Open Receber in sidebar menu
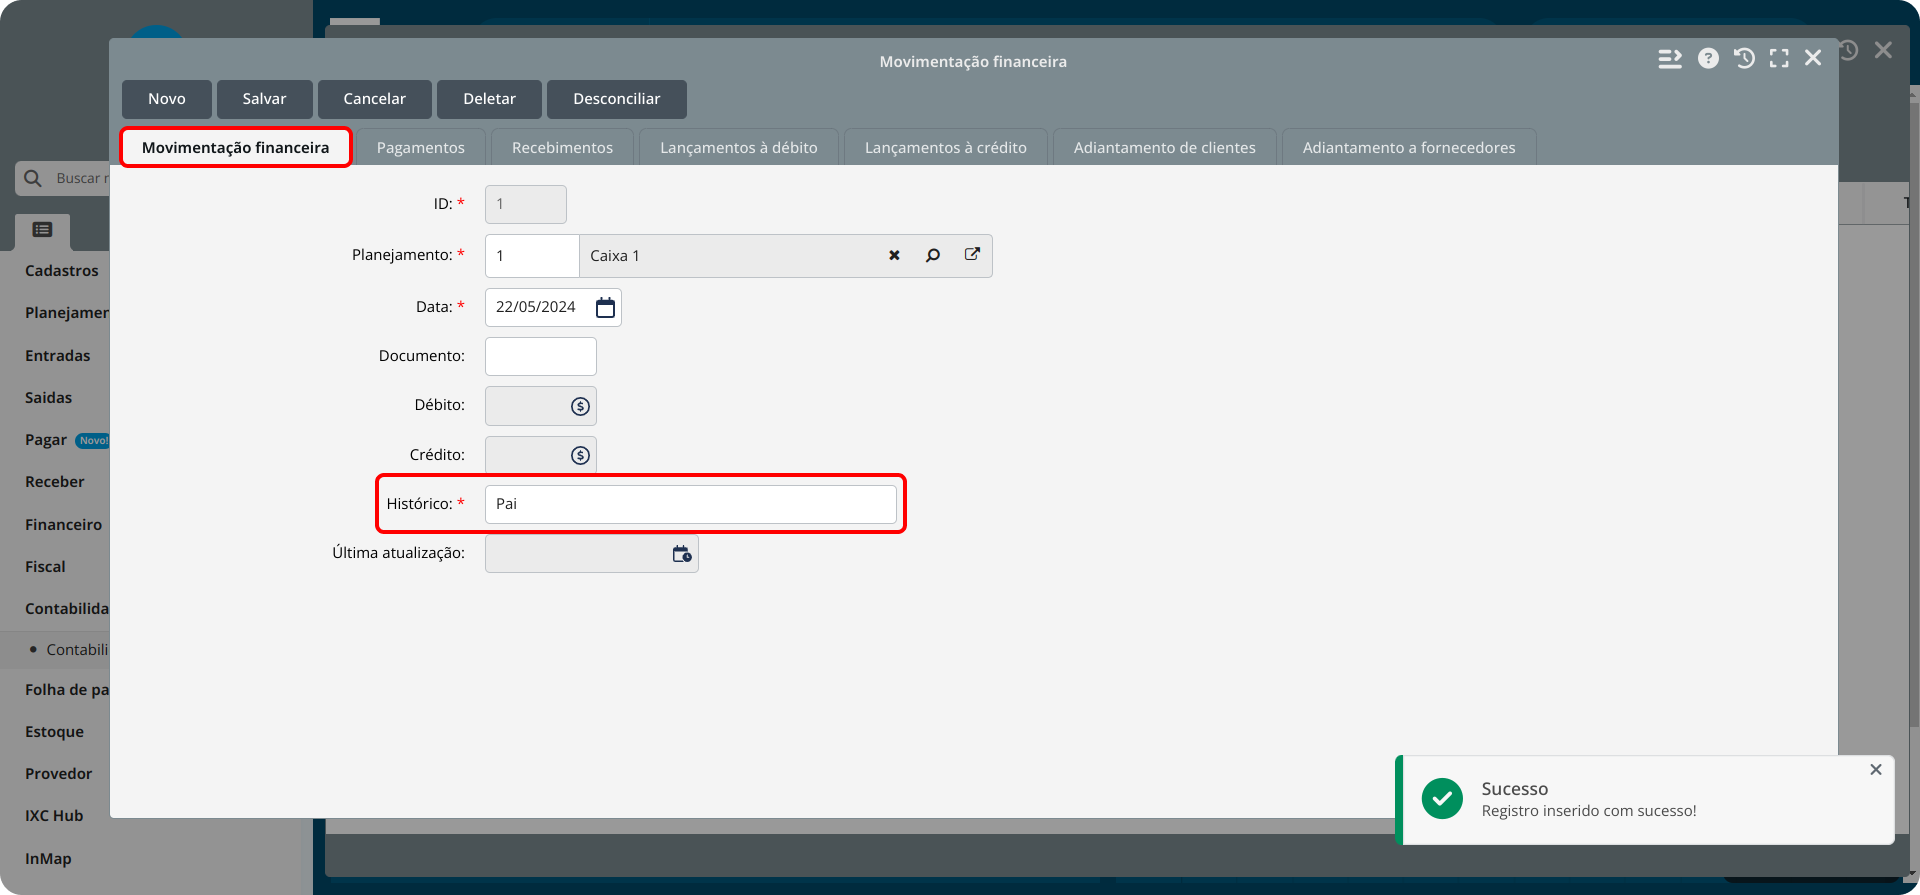 (55, 482)
